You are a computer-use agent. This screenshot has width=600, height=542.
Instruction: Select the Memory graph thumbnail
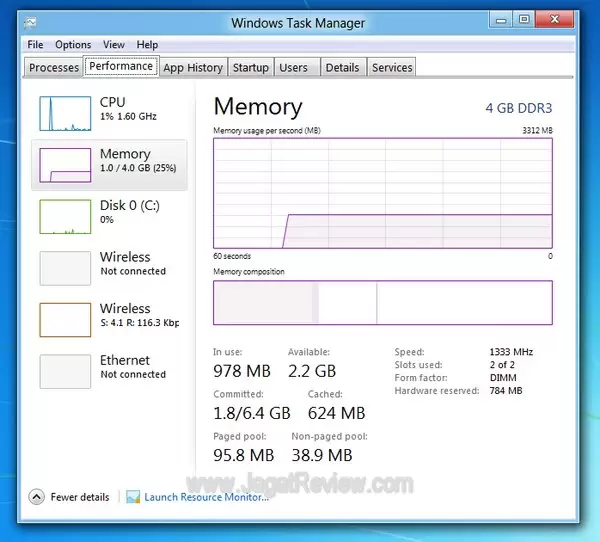coord(65,165)
